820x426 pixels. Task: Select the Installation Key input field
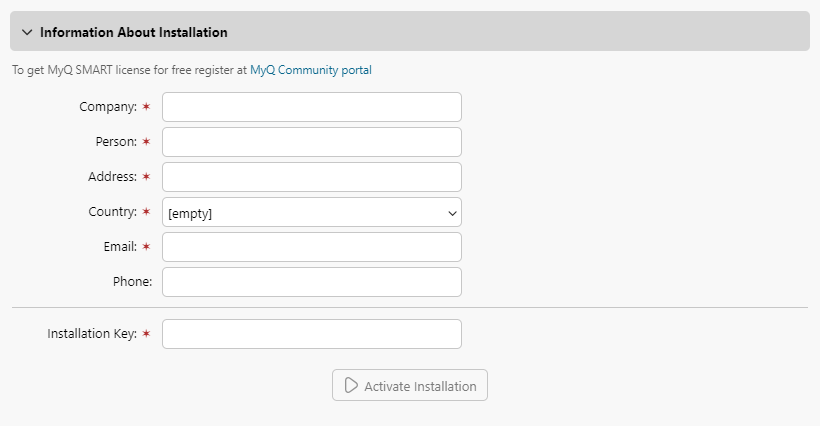[x=311, y=334]
